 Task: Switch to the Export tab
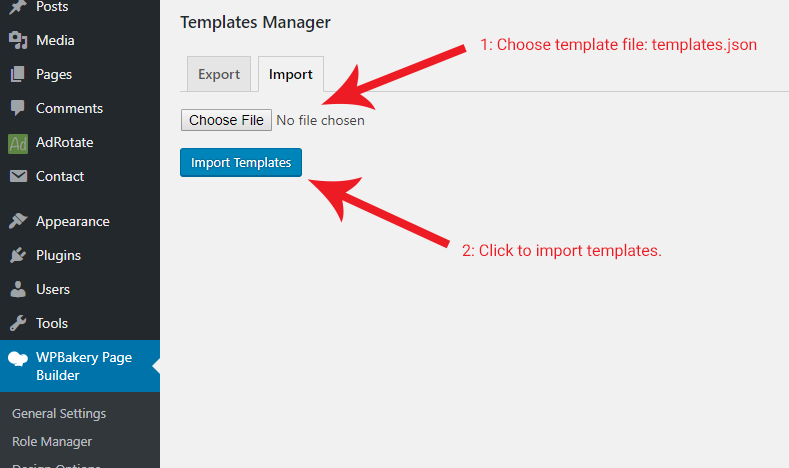[x=219, y=74]
